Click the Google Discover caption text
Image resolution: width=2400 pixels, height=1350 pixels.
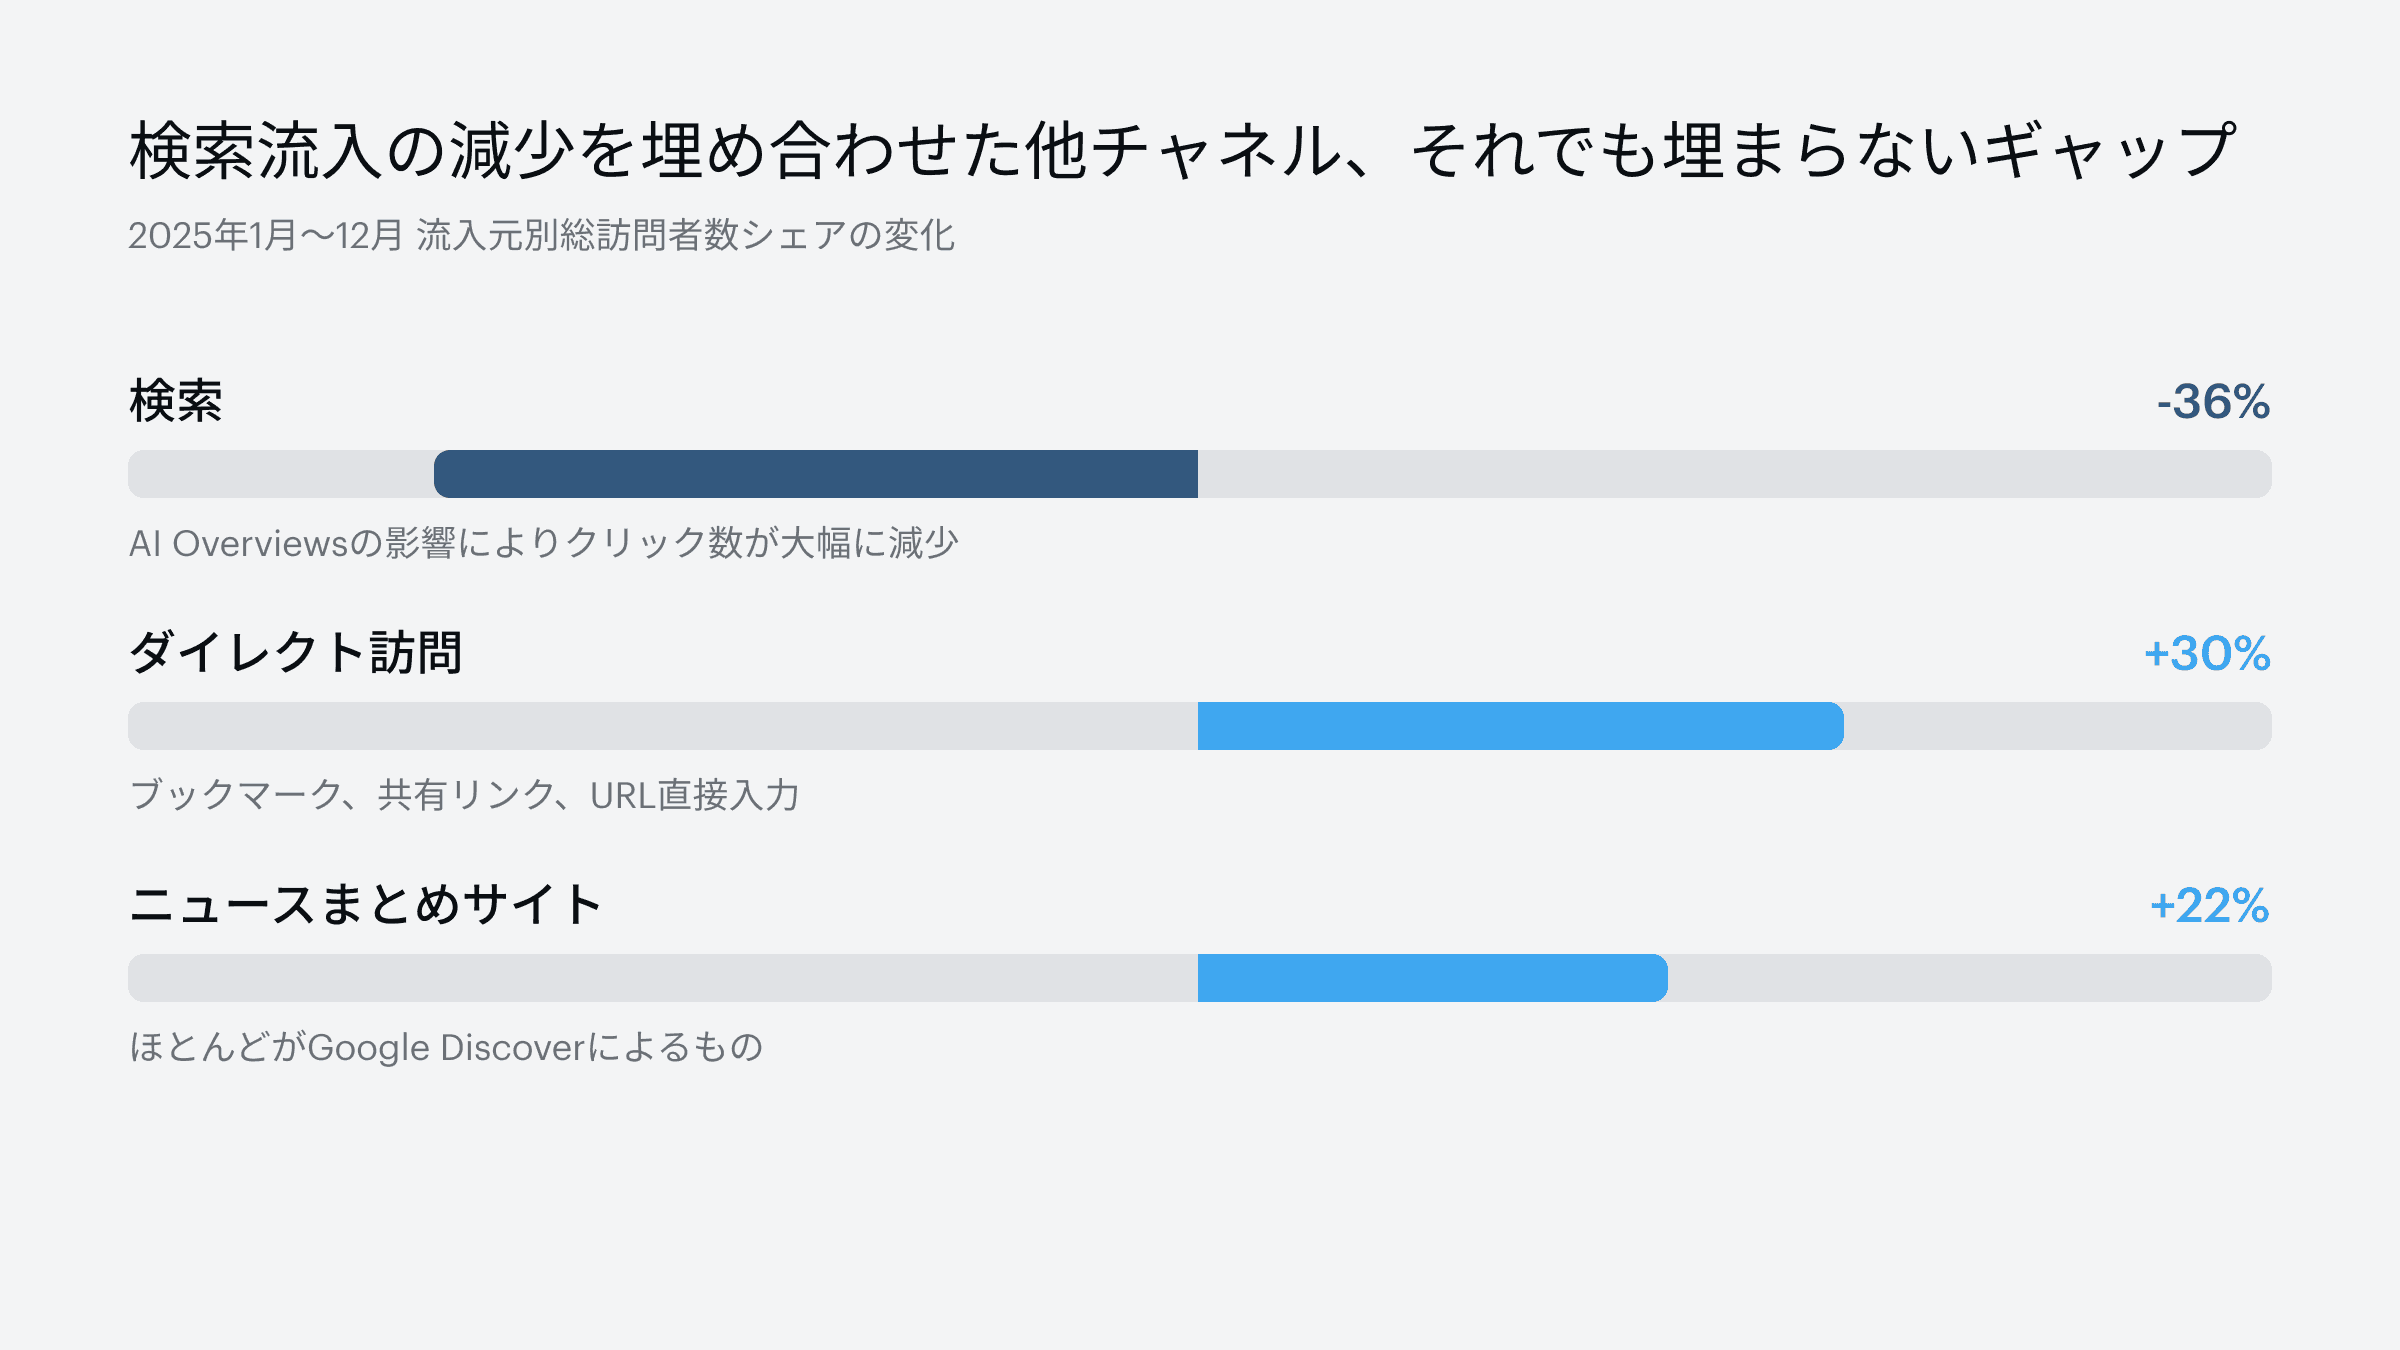tap(446, 1047)
